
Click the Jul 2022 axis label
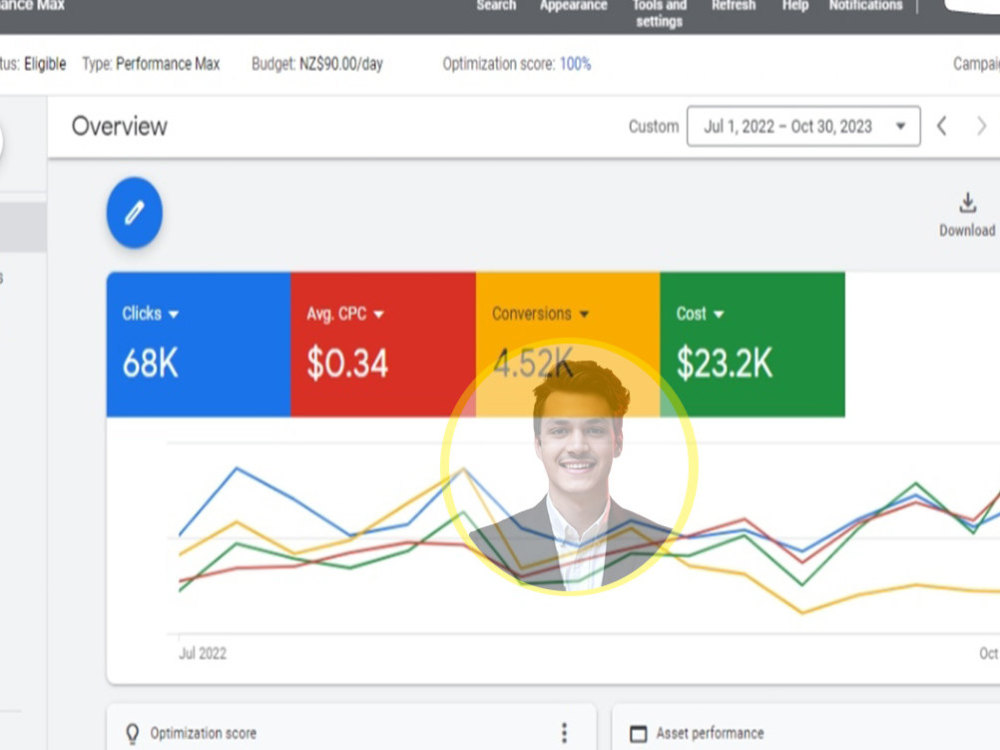click(202, 653)
